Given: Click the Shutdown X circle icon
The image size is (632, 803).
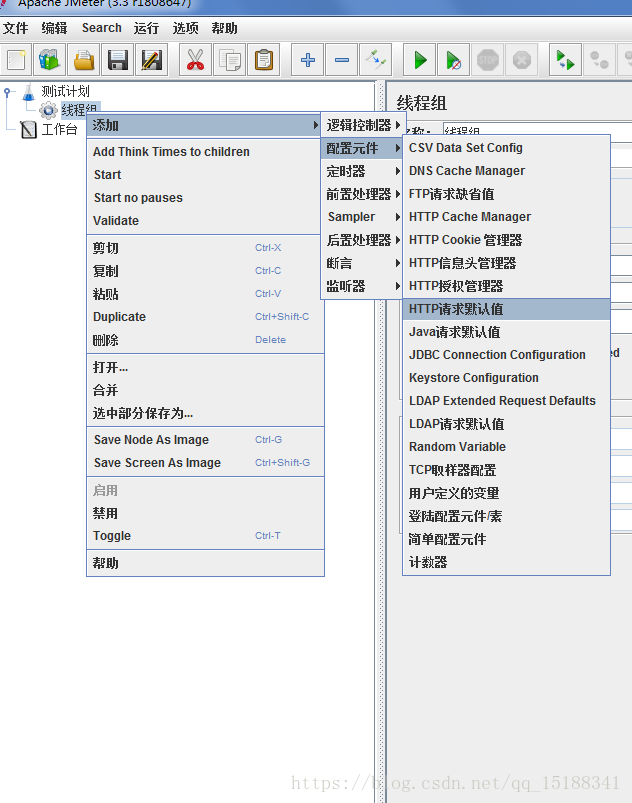Looking at the screenshot, I should pyautogui.click(x=521, y=60).
